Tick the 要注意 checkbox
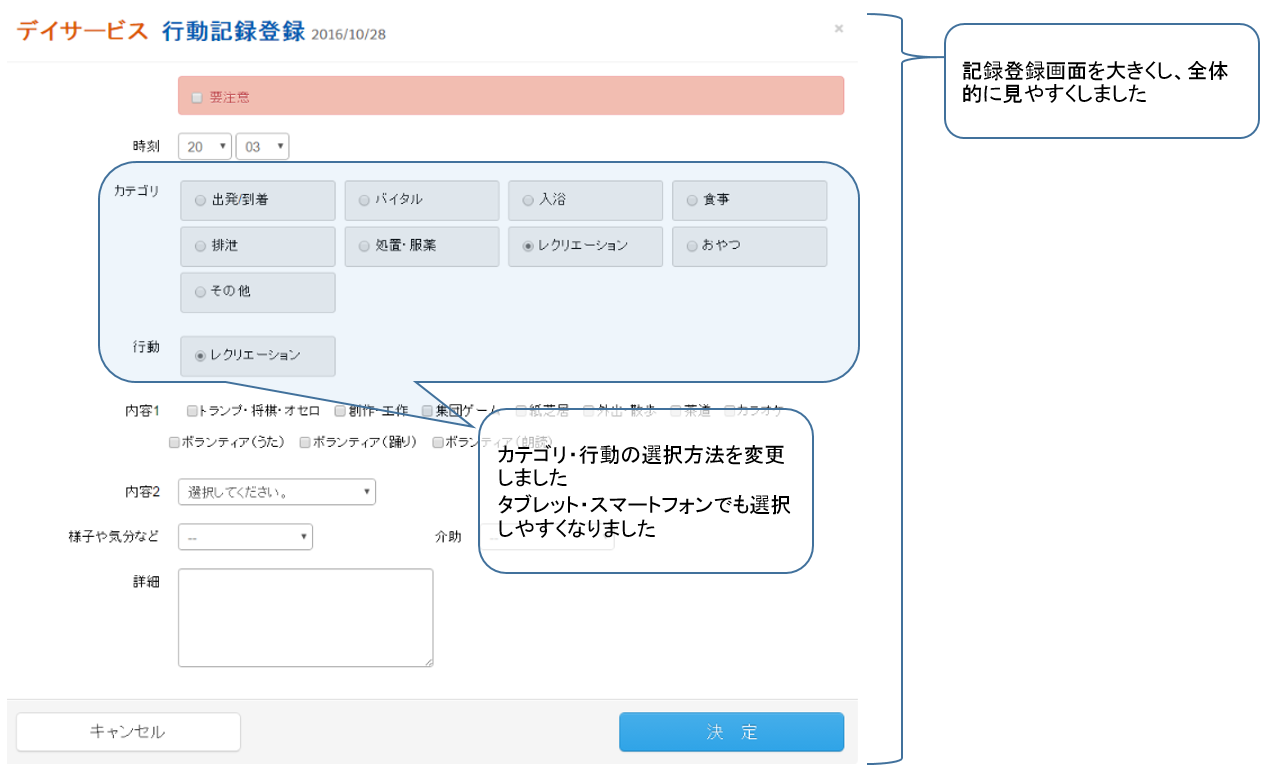1271x780 pixels. coord(197,98)
